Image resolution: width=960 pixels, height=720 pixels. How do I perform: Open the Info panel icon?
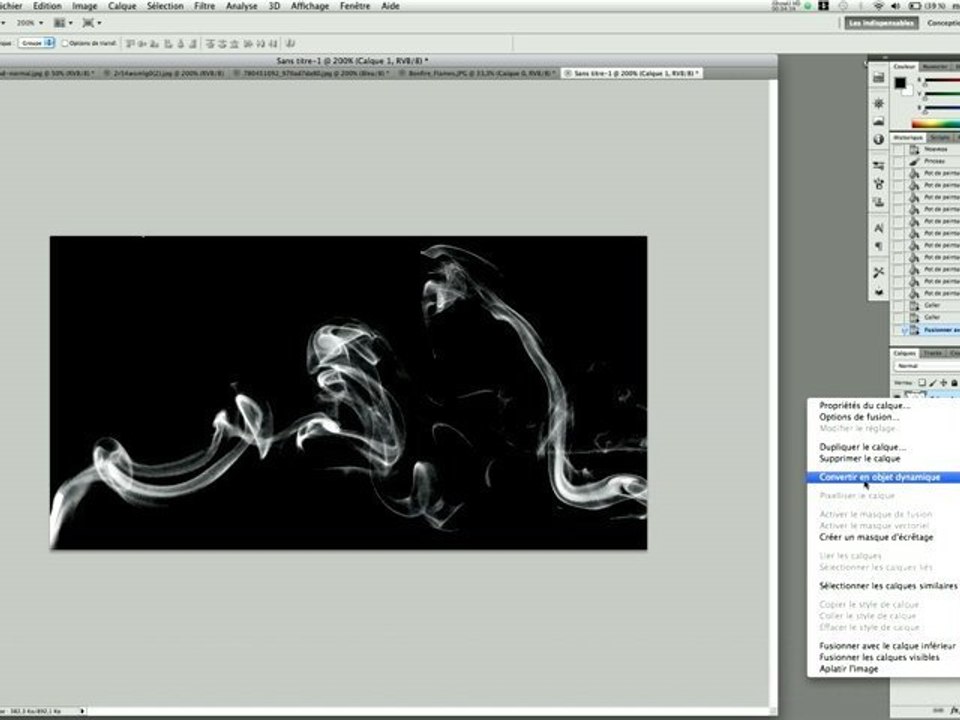tap(879, 140)
